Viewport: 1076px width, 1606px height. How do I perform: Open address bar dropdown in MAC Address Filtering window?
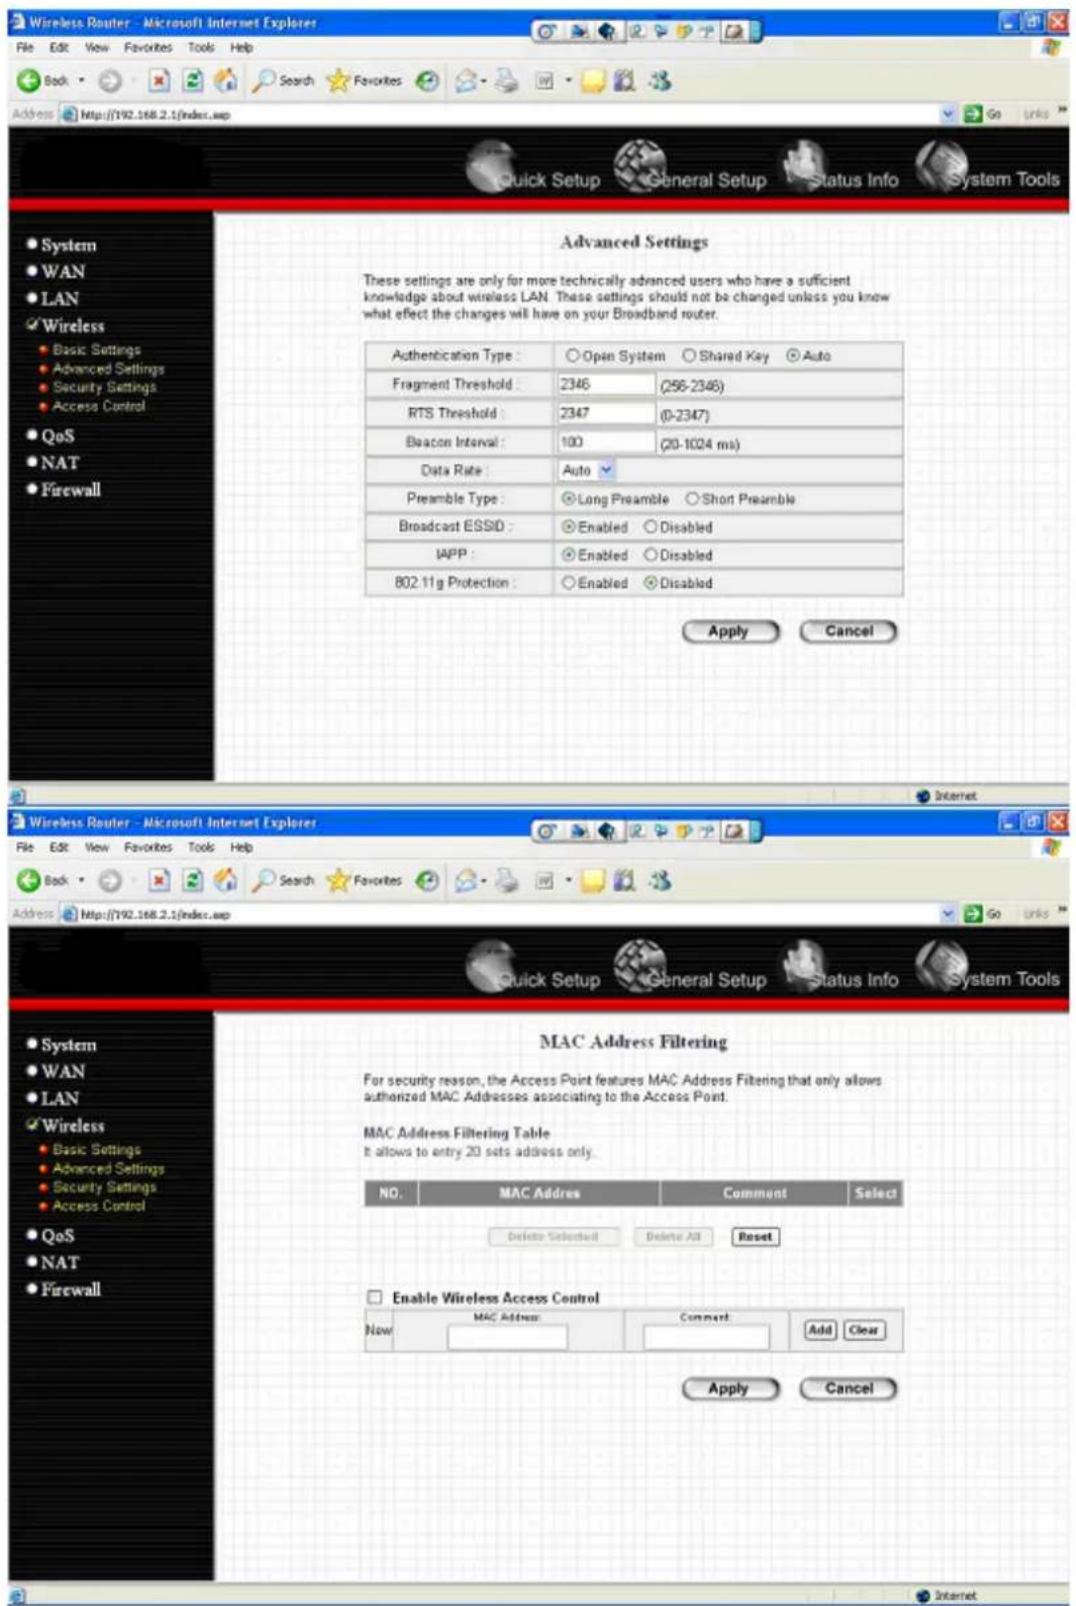(948, 914)
